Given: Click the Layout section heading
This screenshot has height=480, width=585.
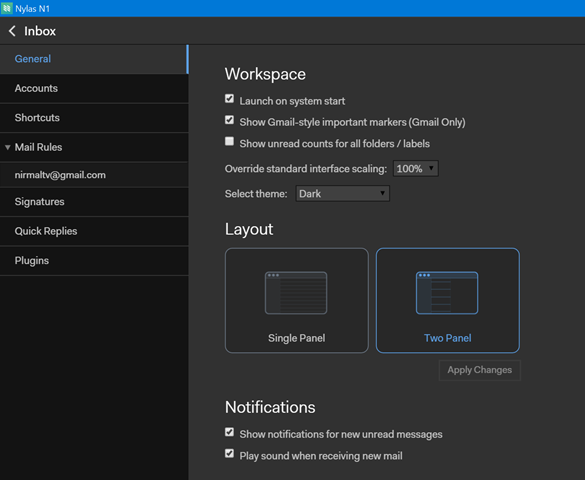Looking at the screenshot, I should pos(249,229).
